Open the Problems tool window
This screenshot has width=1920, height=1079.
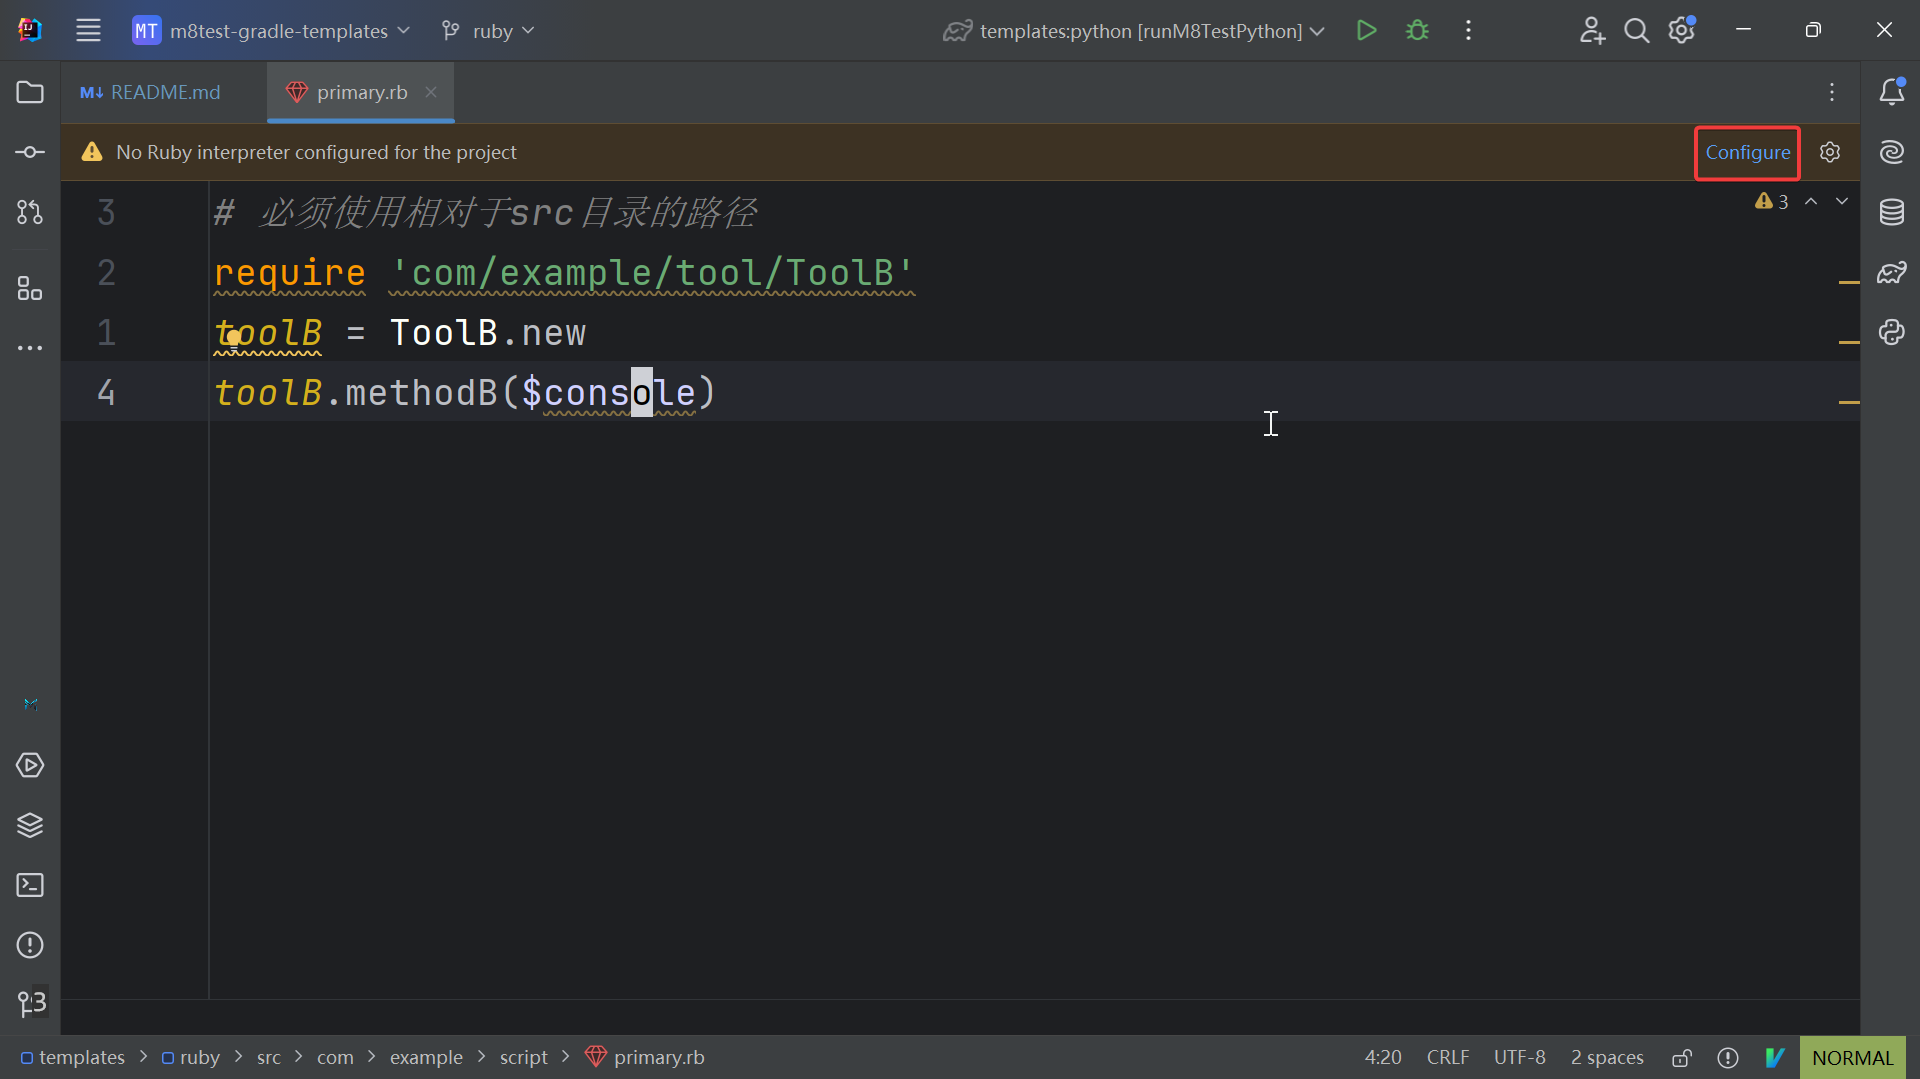point(30,945)
